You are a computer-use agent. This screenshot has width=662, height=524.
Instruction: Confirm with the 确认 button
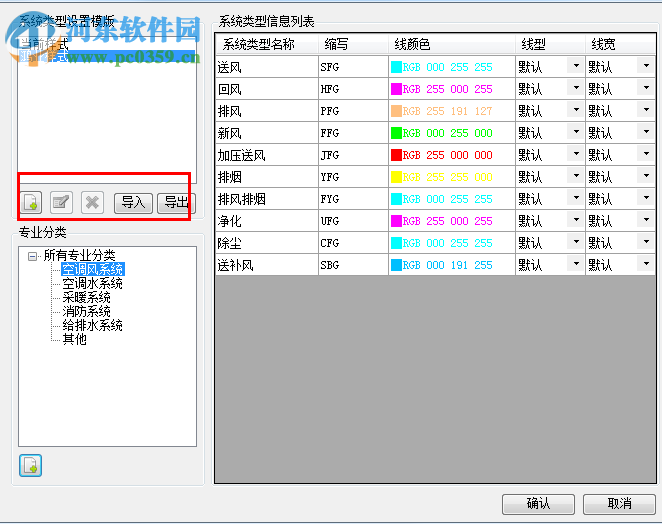click(x=538, y=504)
